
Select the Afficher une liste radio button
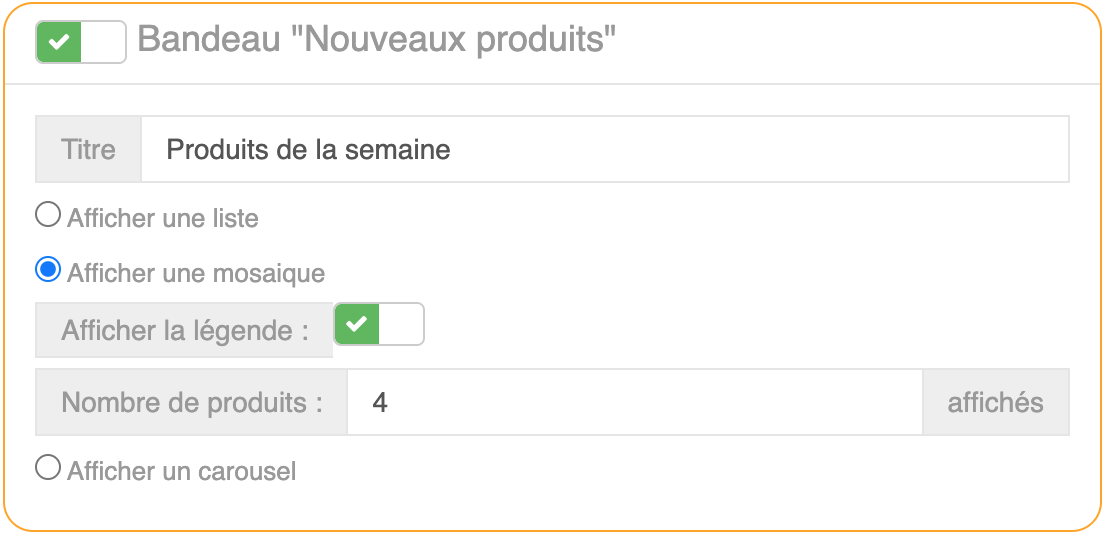pos(47,215)
